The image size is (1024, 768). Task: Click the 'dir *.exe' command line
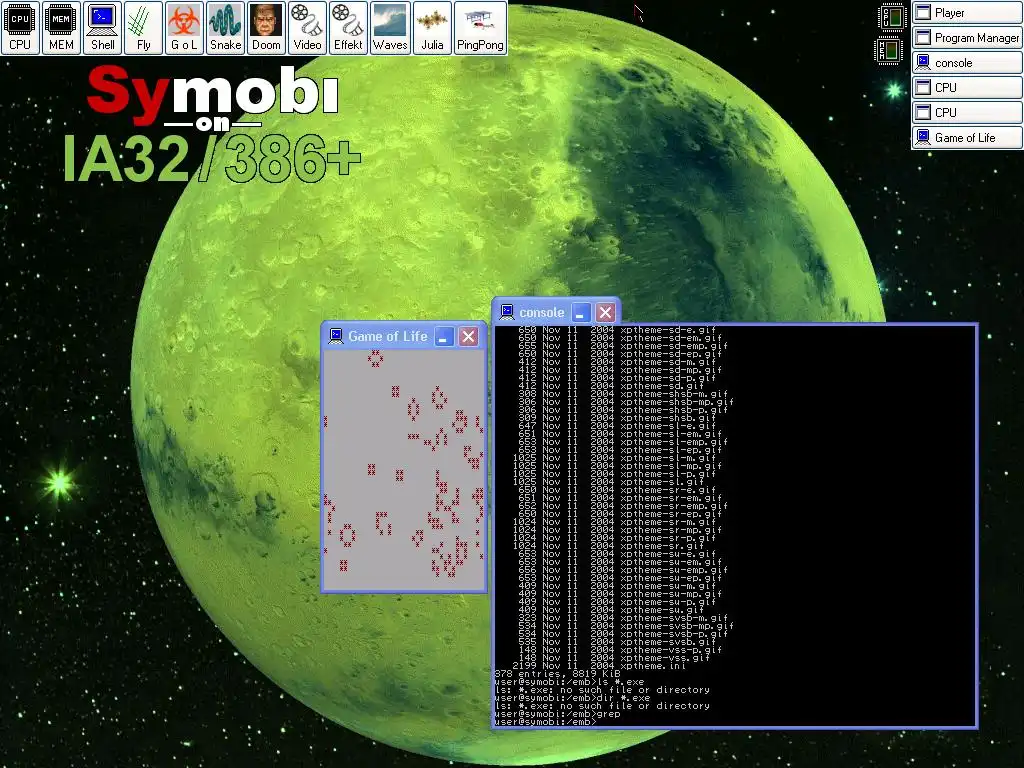572,697
